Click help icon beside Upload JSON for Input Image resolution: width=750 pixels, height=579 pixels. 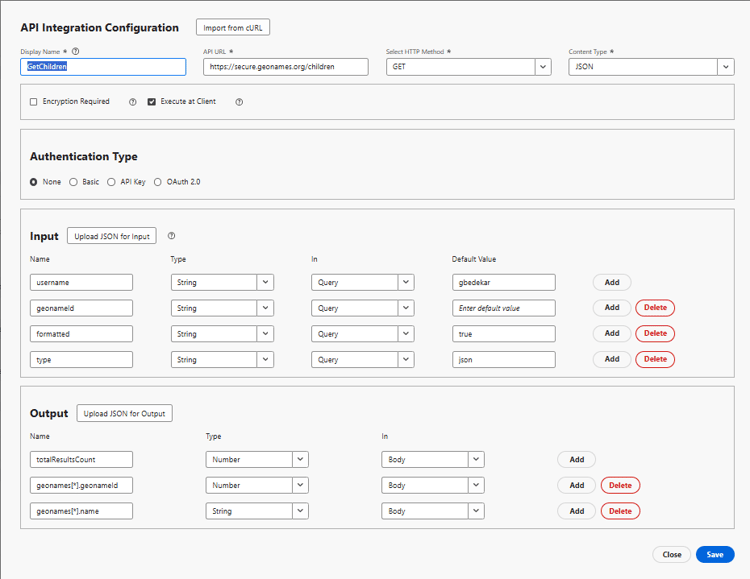pos(172,236)
